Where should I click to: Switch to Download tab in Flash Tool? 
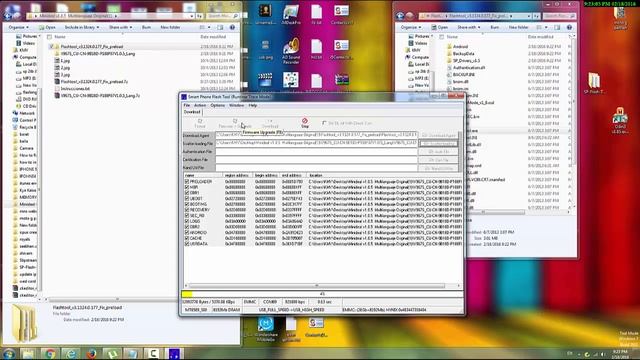[192, 112]
